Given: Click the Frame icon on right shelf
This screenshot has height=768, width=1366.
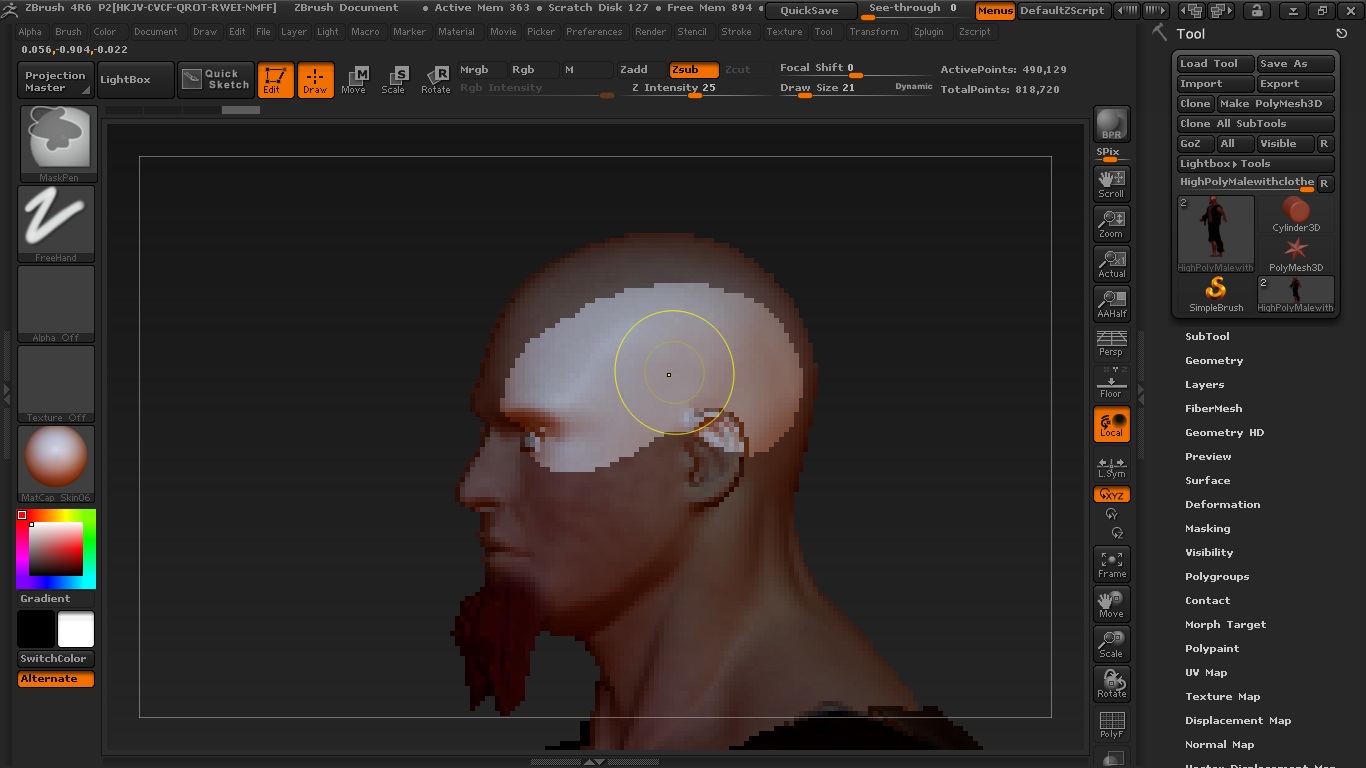Looking at the screenshot, I should [x=1111, y=563].
